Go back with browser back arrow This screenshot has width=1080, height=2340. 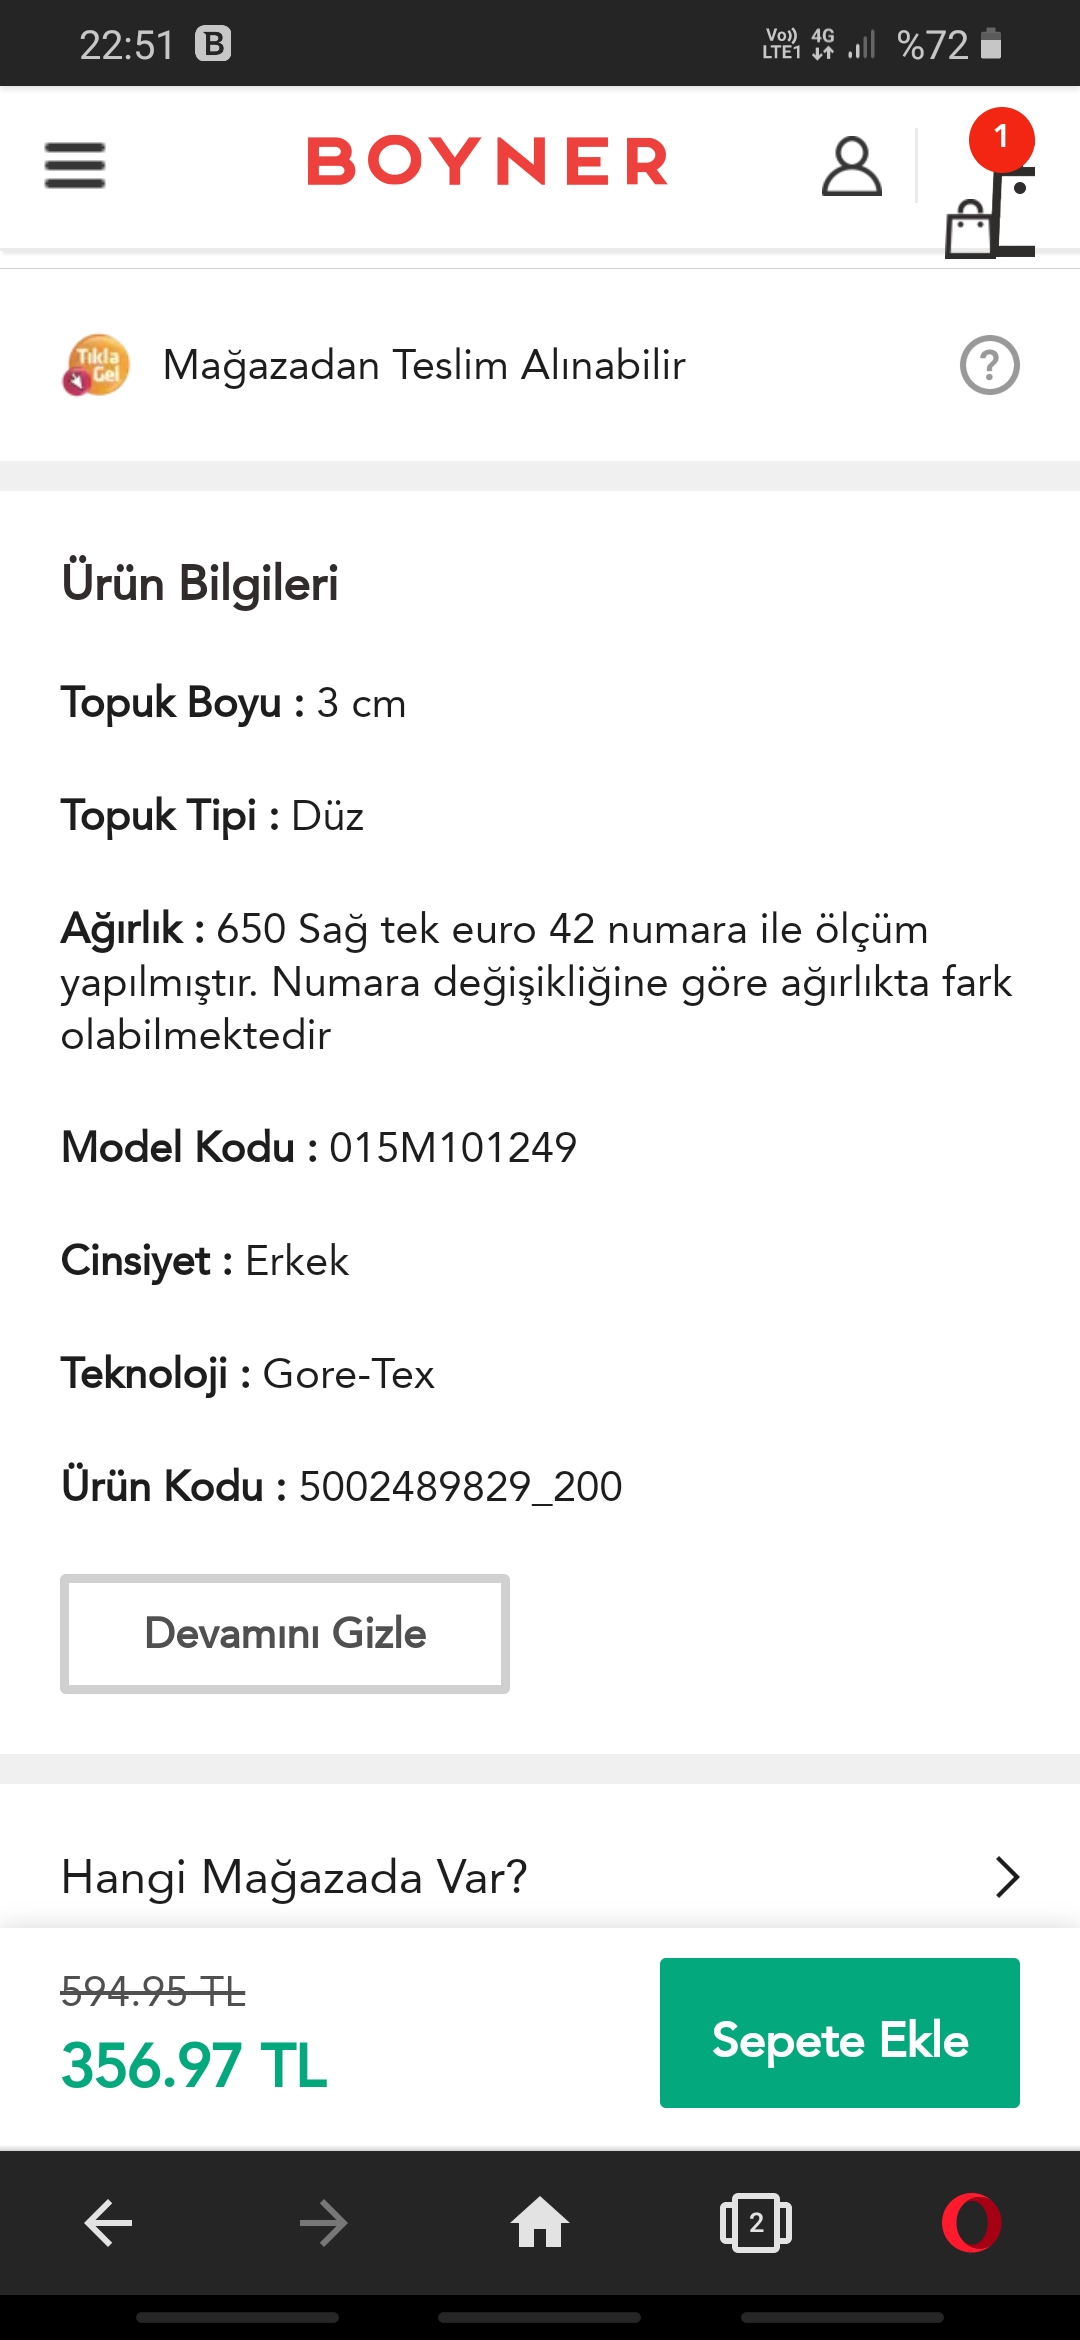click(x=108, y=2223)
